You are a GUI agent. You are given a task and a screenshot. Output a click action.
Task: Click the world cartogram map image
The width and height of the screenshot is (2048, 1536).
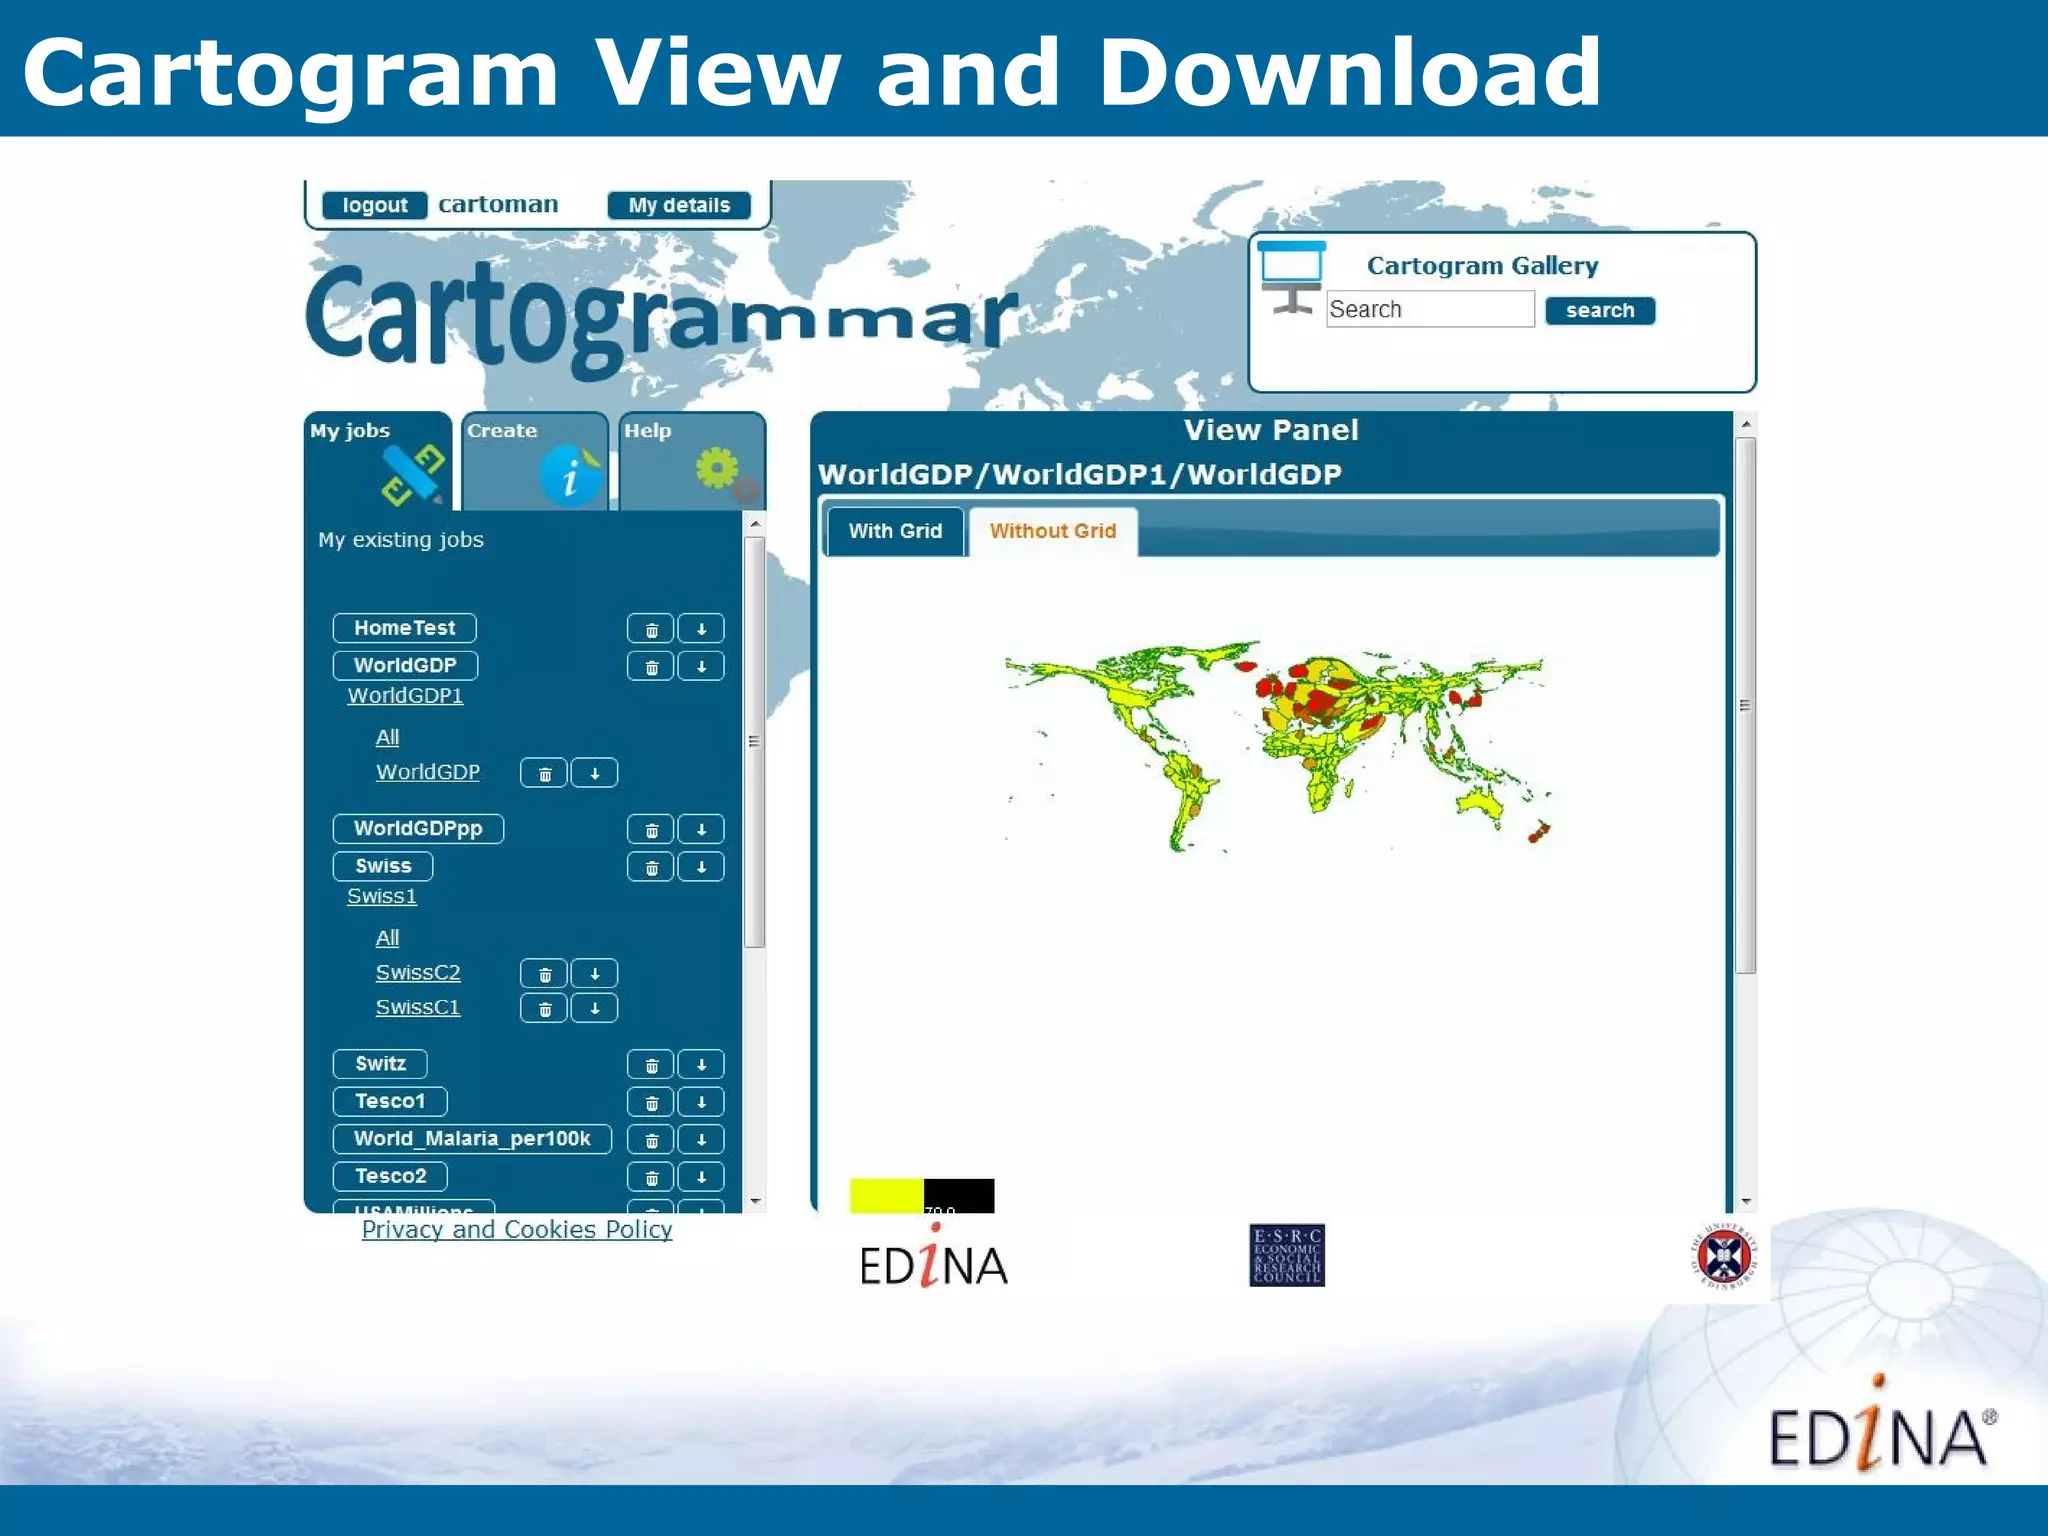(1277, 747)
